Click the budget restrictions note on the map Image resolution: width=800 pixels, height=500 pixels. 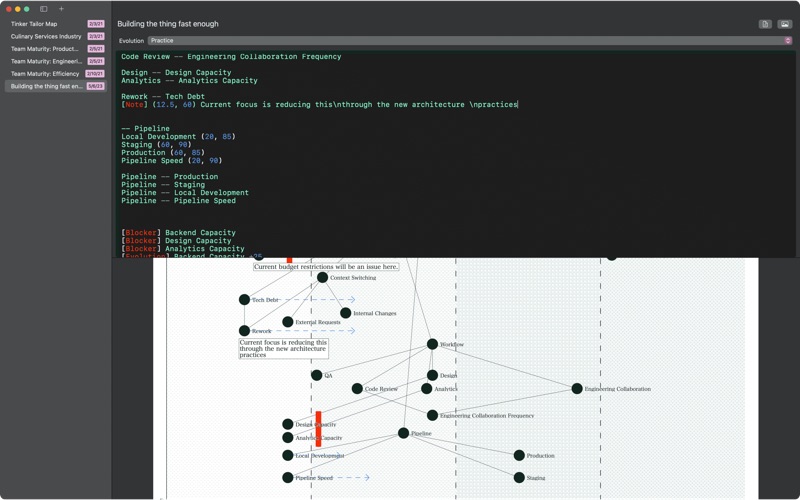coord(326,266)
